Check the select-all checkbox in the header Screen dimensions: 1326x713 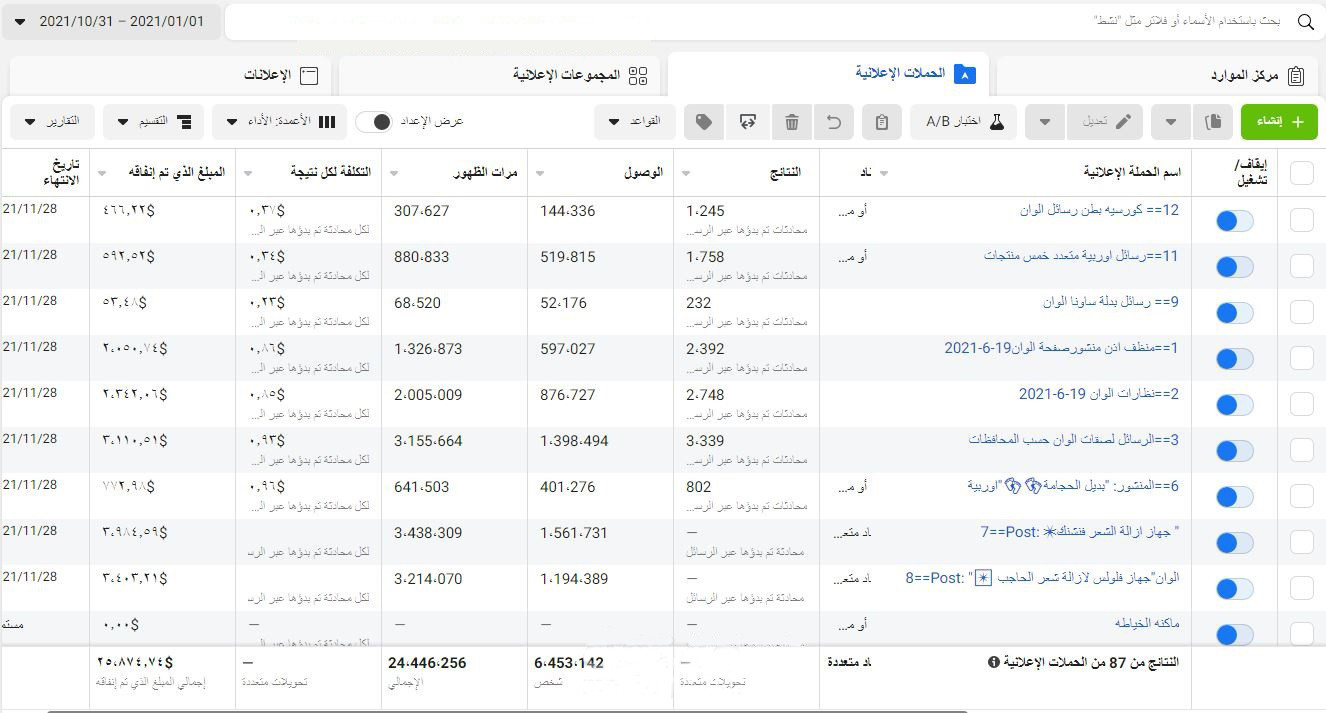pos(1301,171)
